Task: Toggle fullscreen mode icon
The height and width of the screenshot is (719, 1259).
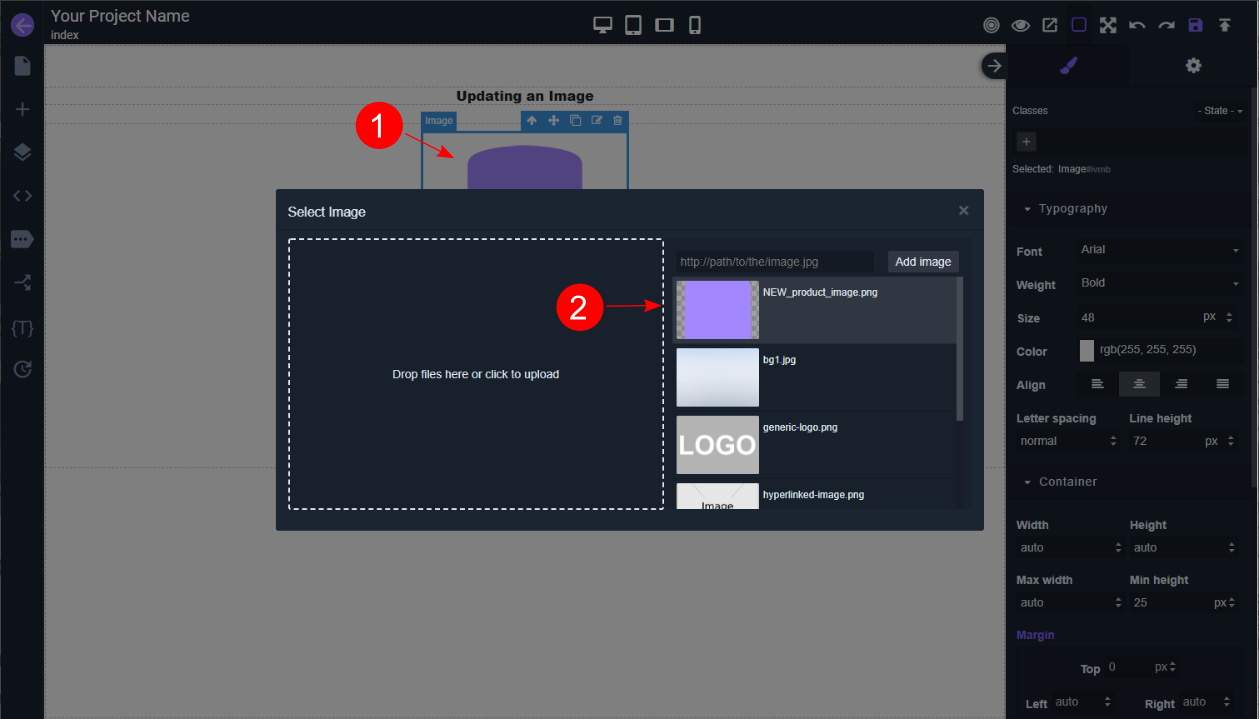Action: tap(1108, 25)
